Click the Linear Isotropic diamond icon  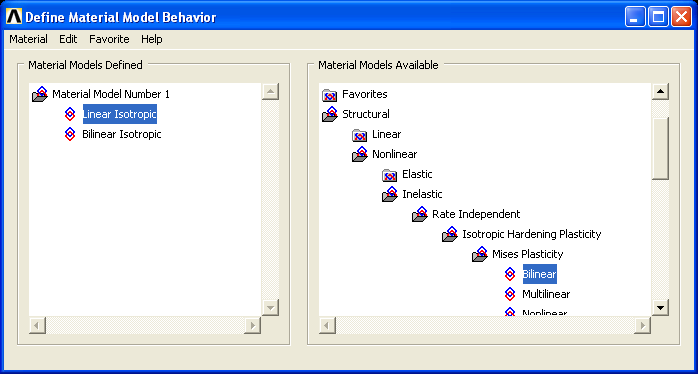tap(70, 114)
